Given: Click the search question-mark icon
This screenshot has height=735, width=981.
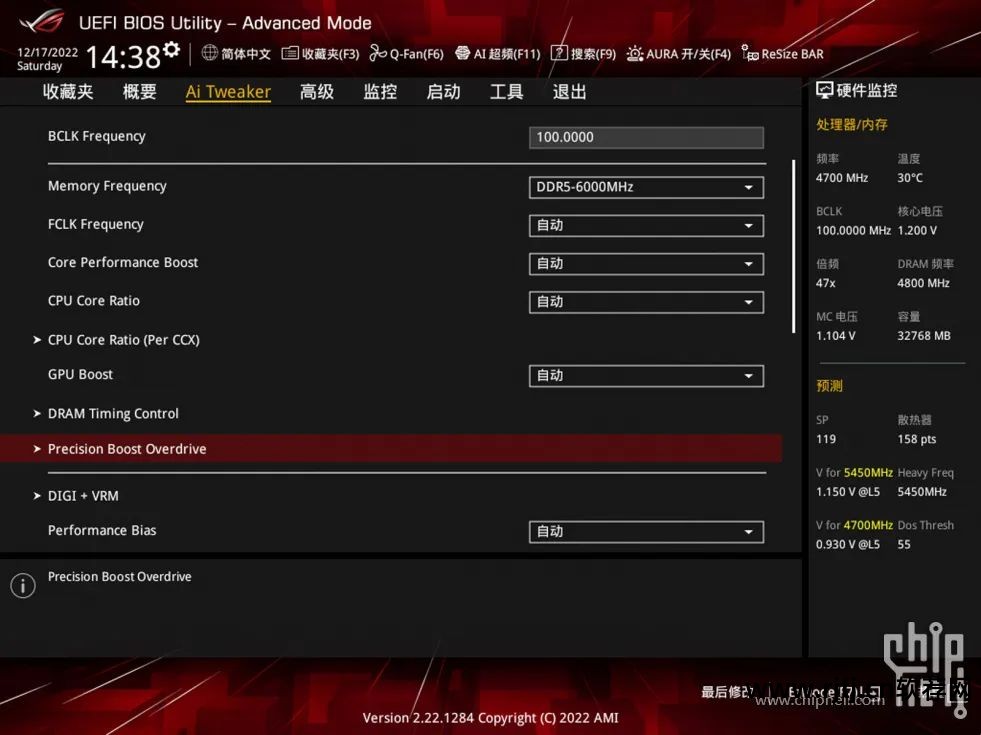Looking at the screenshot, I should 559,53.
